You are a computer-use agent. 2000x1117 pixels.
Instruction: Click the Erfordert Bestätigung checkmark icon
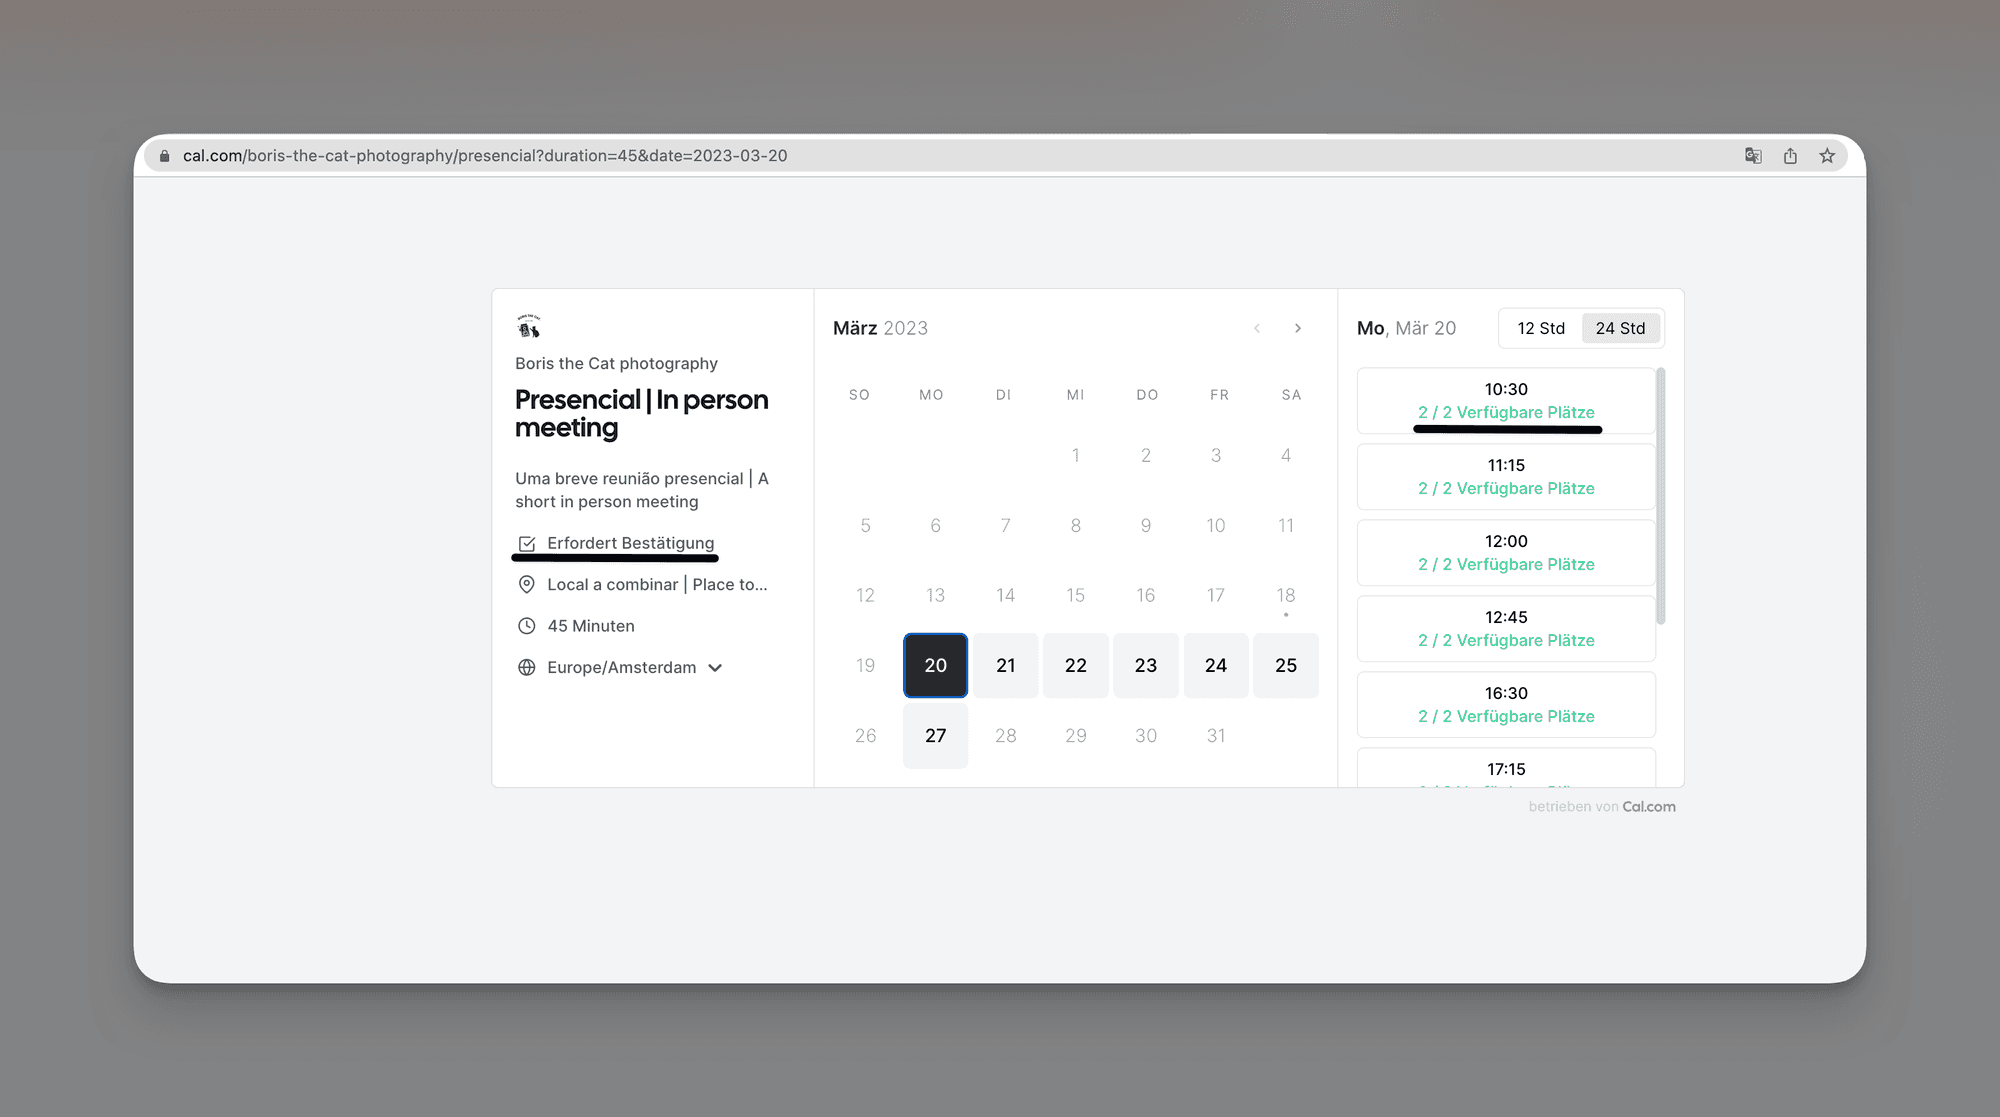[x=527, y=544]
